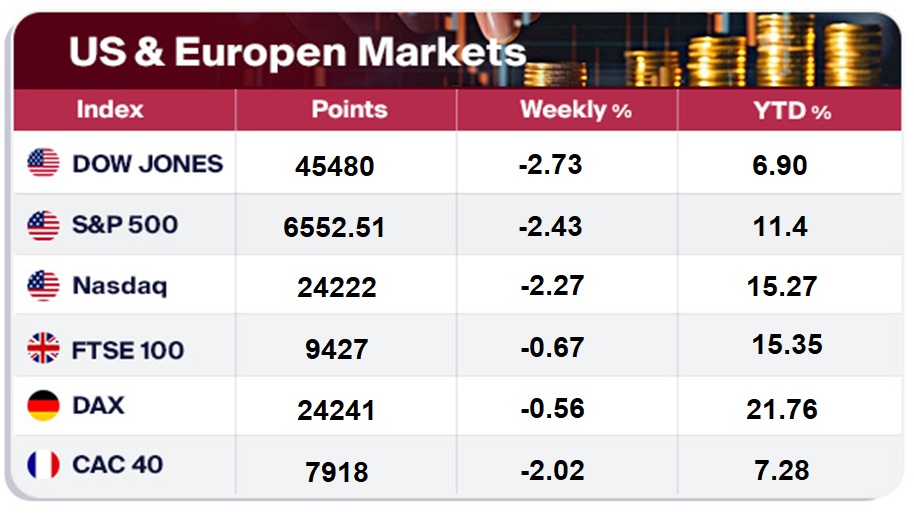This screenshot has height=530, width=914.
Task: Select the Index column header
Action: tap(110, 110)
